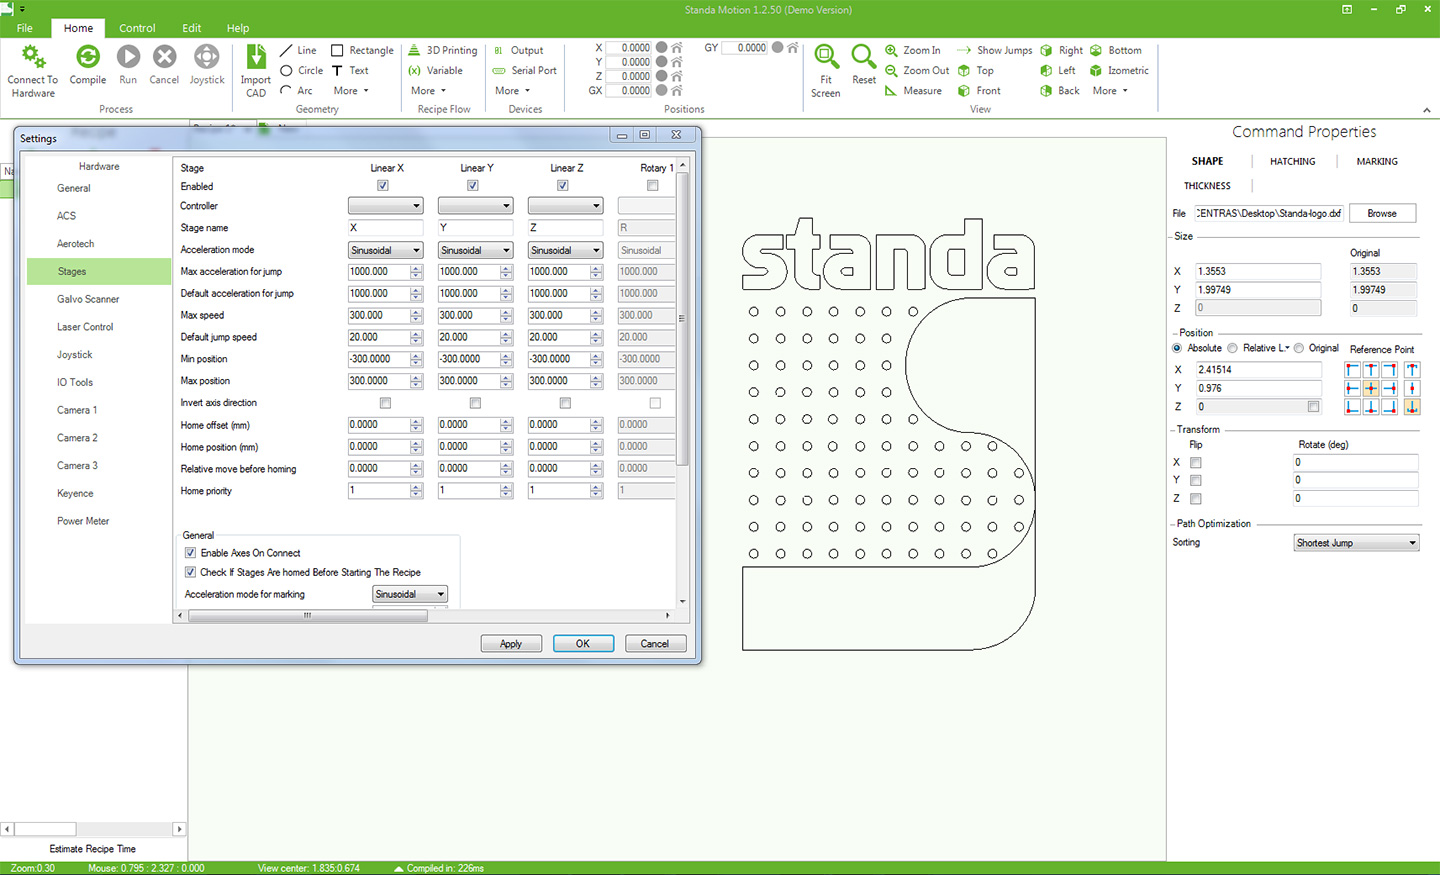Viewport: 1440px width, 875px height.
Task: Click Fit Screen view icon
Action: 826,57
